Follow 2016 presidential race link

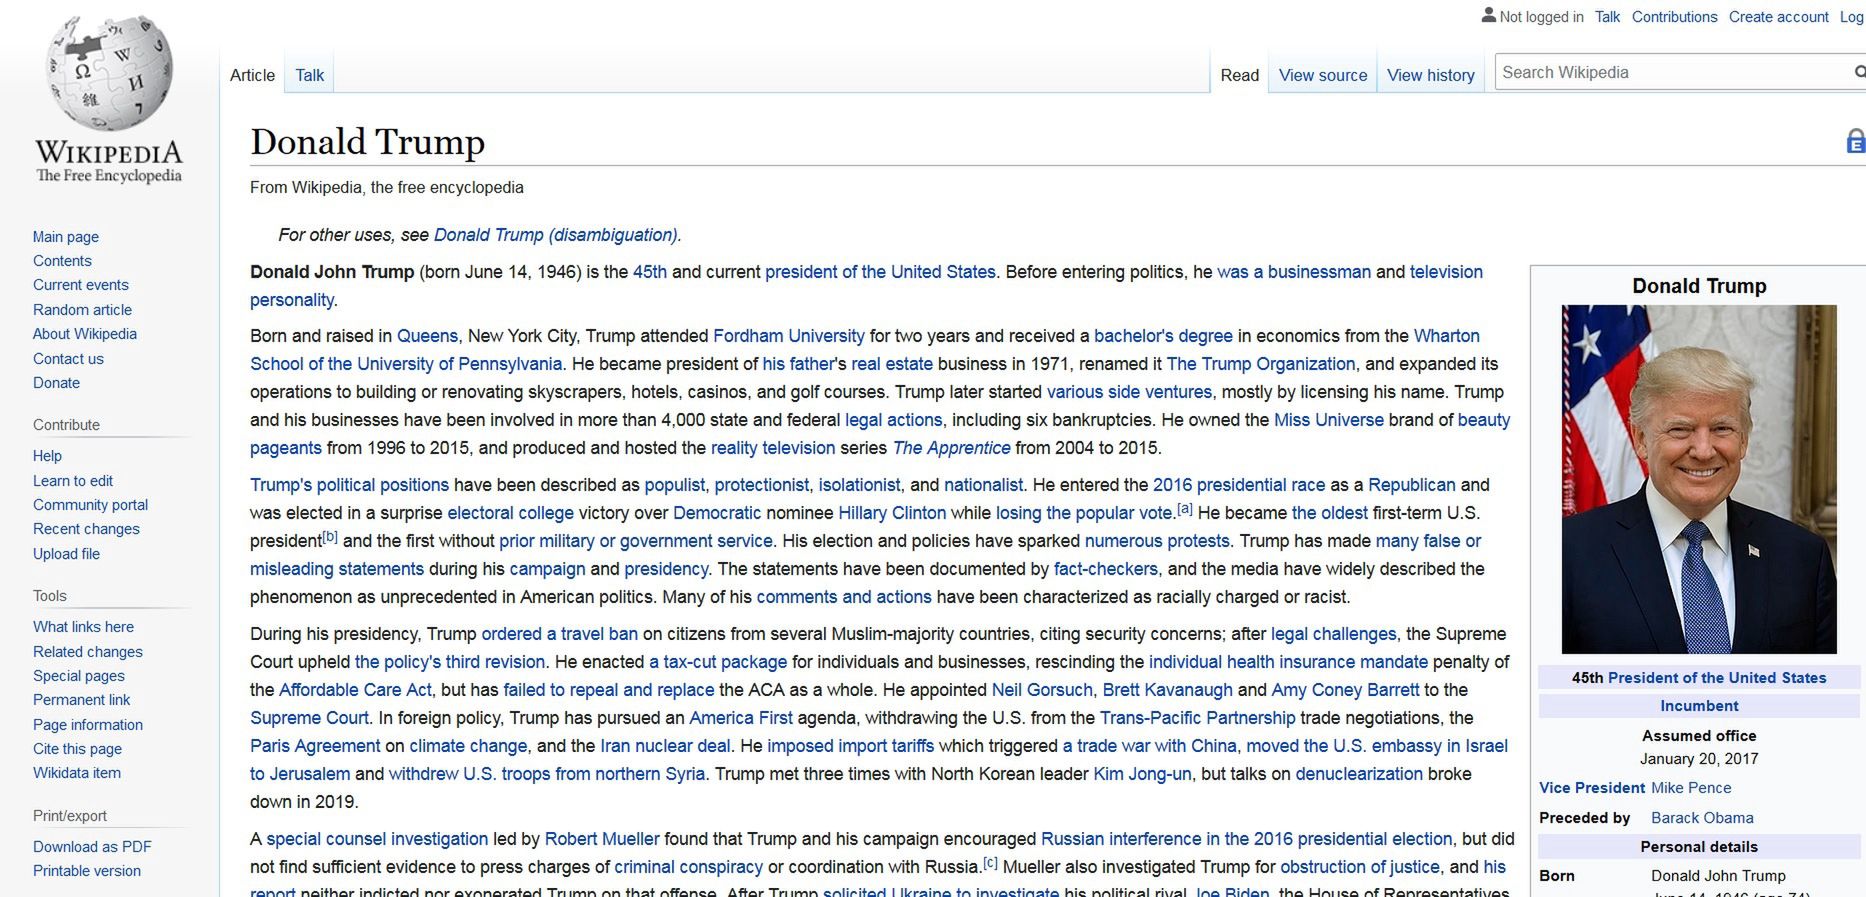point(1239,485)
